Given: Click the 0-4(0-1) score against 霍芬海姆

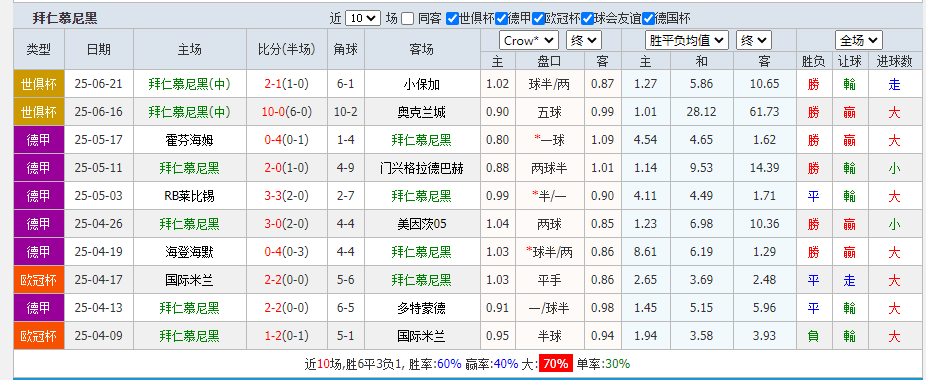Looking at the screenshot, I should (286, 140).
